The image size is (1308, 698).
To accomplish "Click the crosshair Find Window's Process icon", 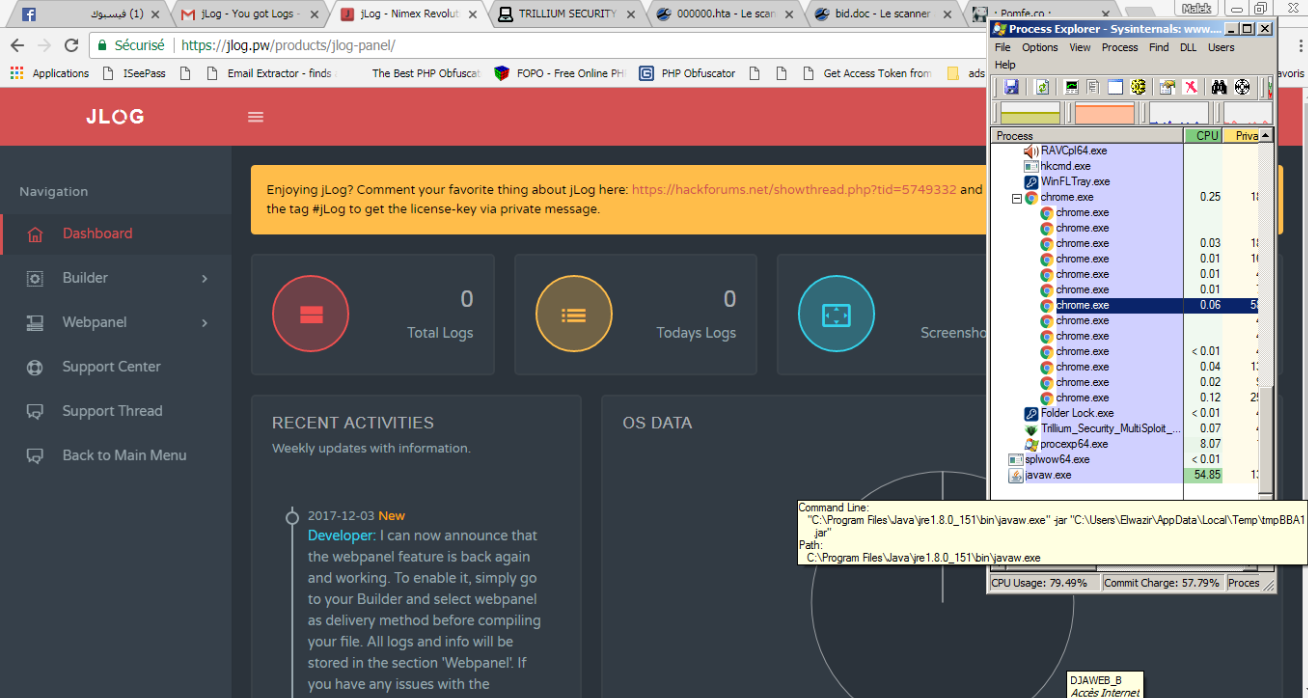I will [x=1242, y=87].
